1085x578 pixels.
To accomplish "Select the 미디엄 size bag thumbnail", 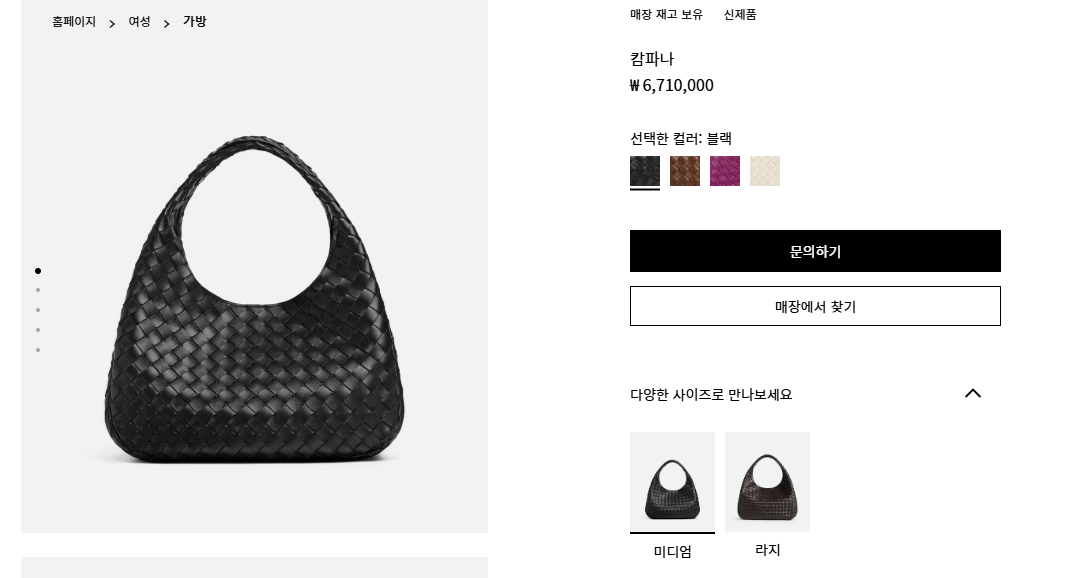I will point(672,482).
